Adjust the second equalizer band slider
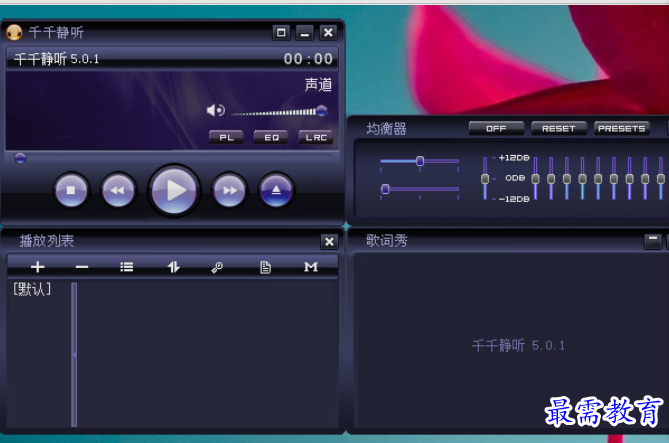669x443 pixels. pos(551,178)
